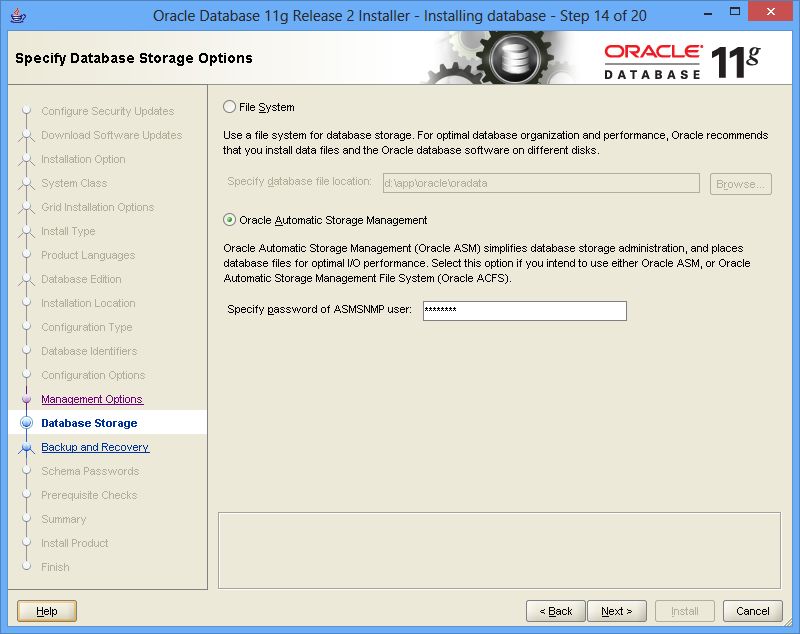This screenshot has height=634, width=800.
Task: Click the Configuration Type step
Action: tap(87, 326)
